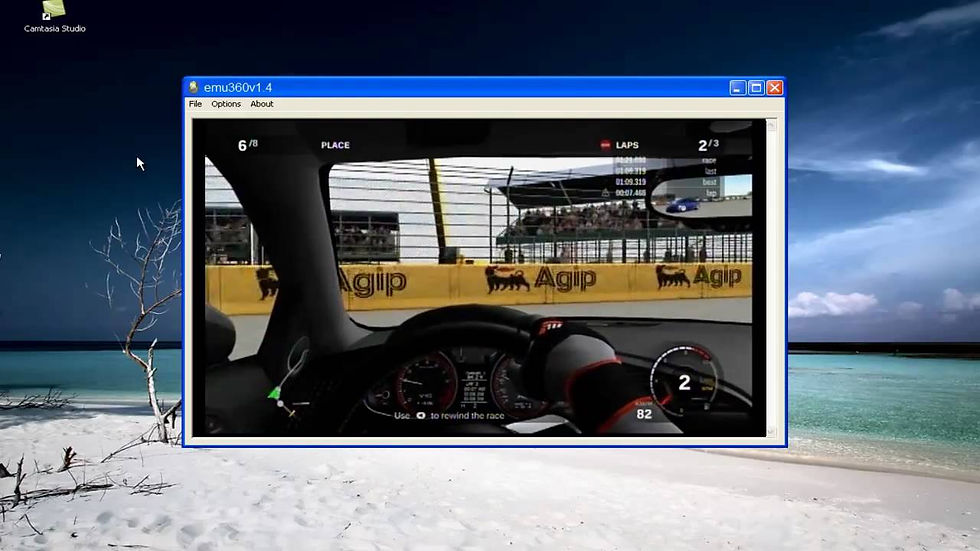Click the rewind button icon in hint text

(x=421, y=415)
